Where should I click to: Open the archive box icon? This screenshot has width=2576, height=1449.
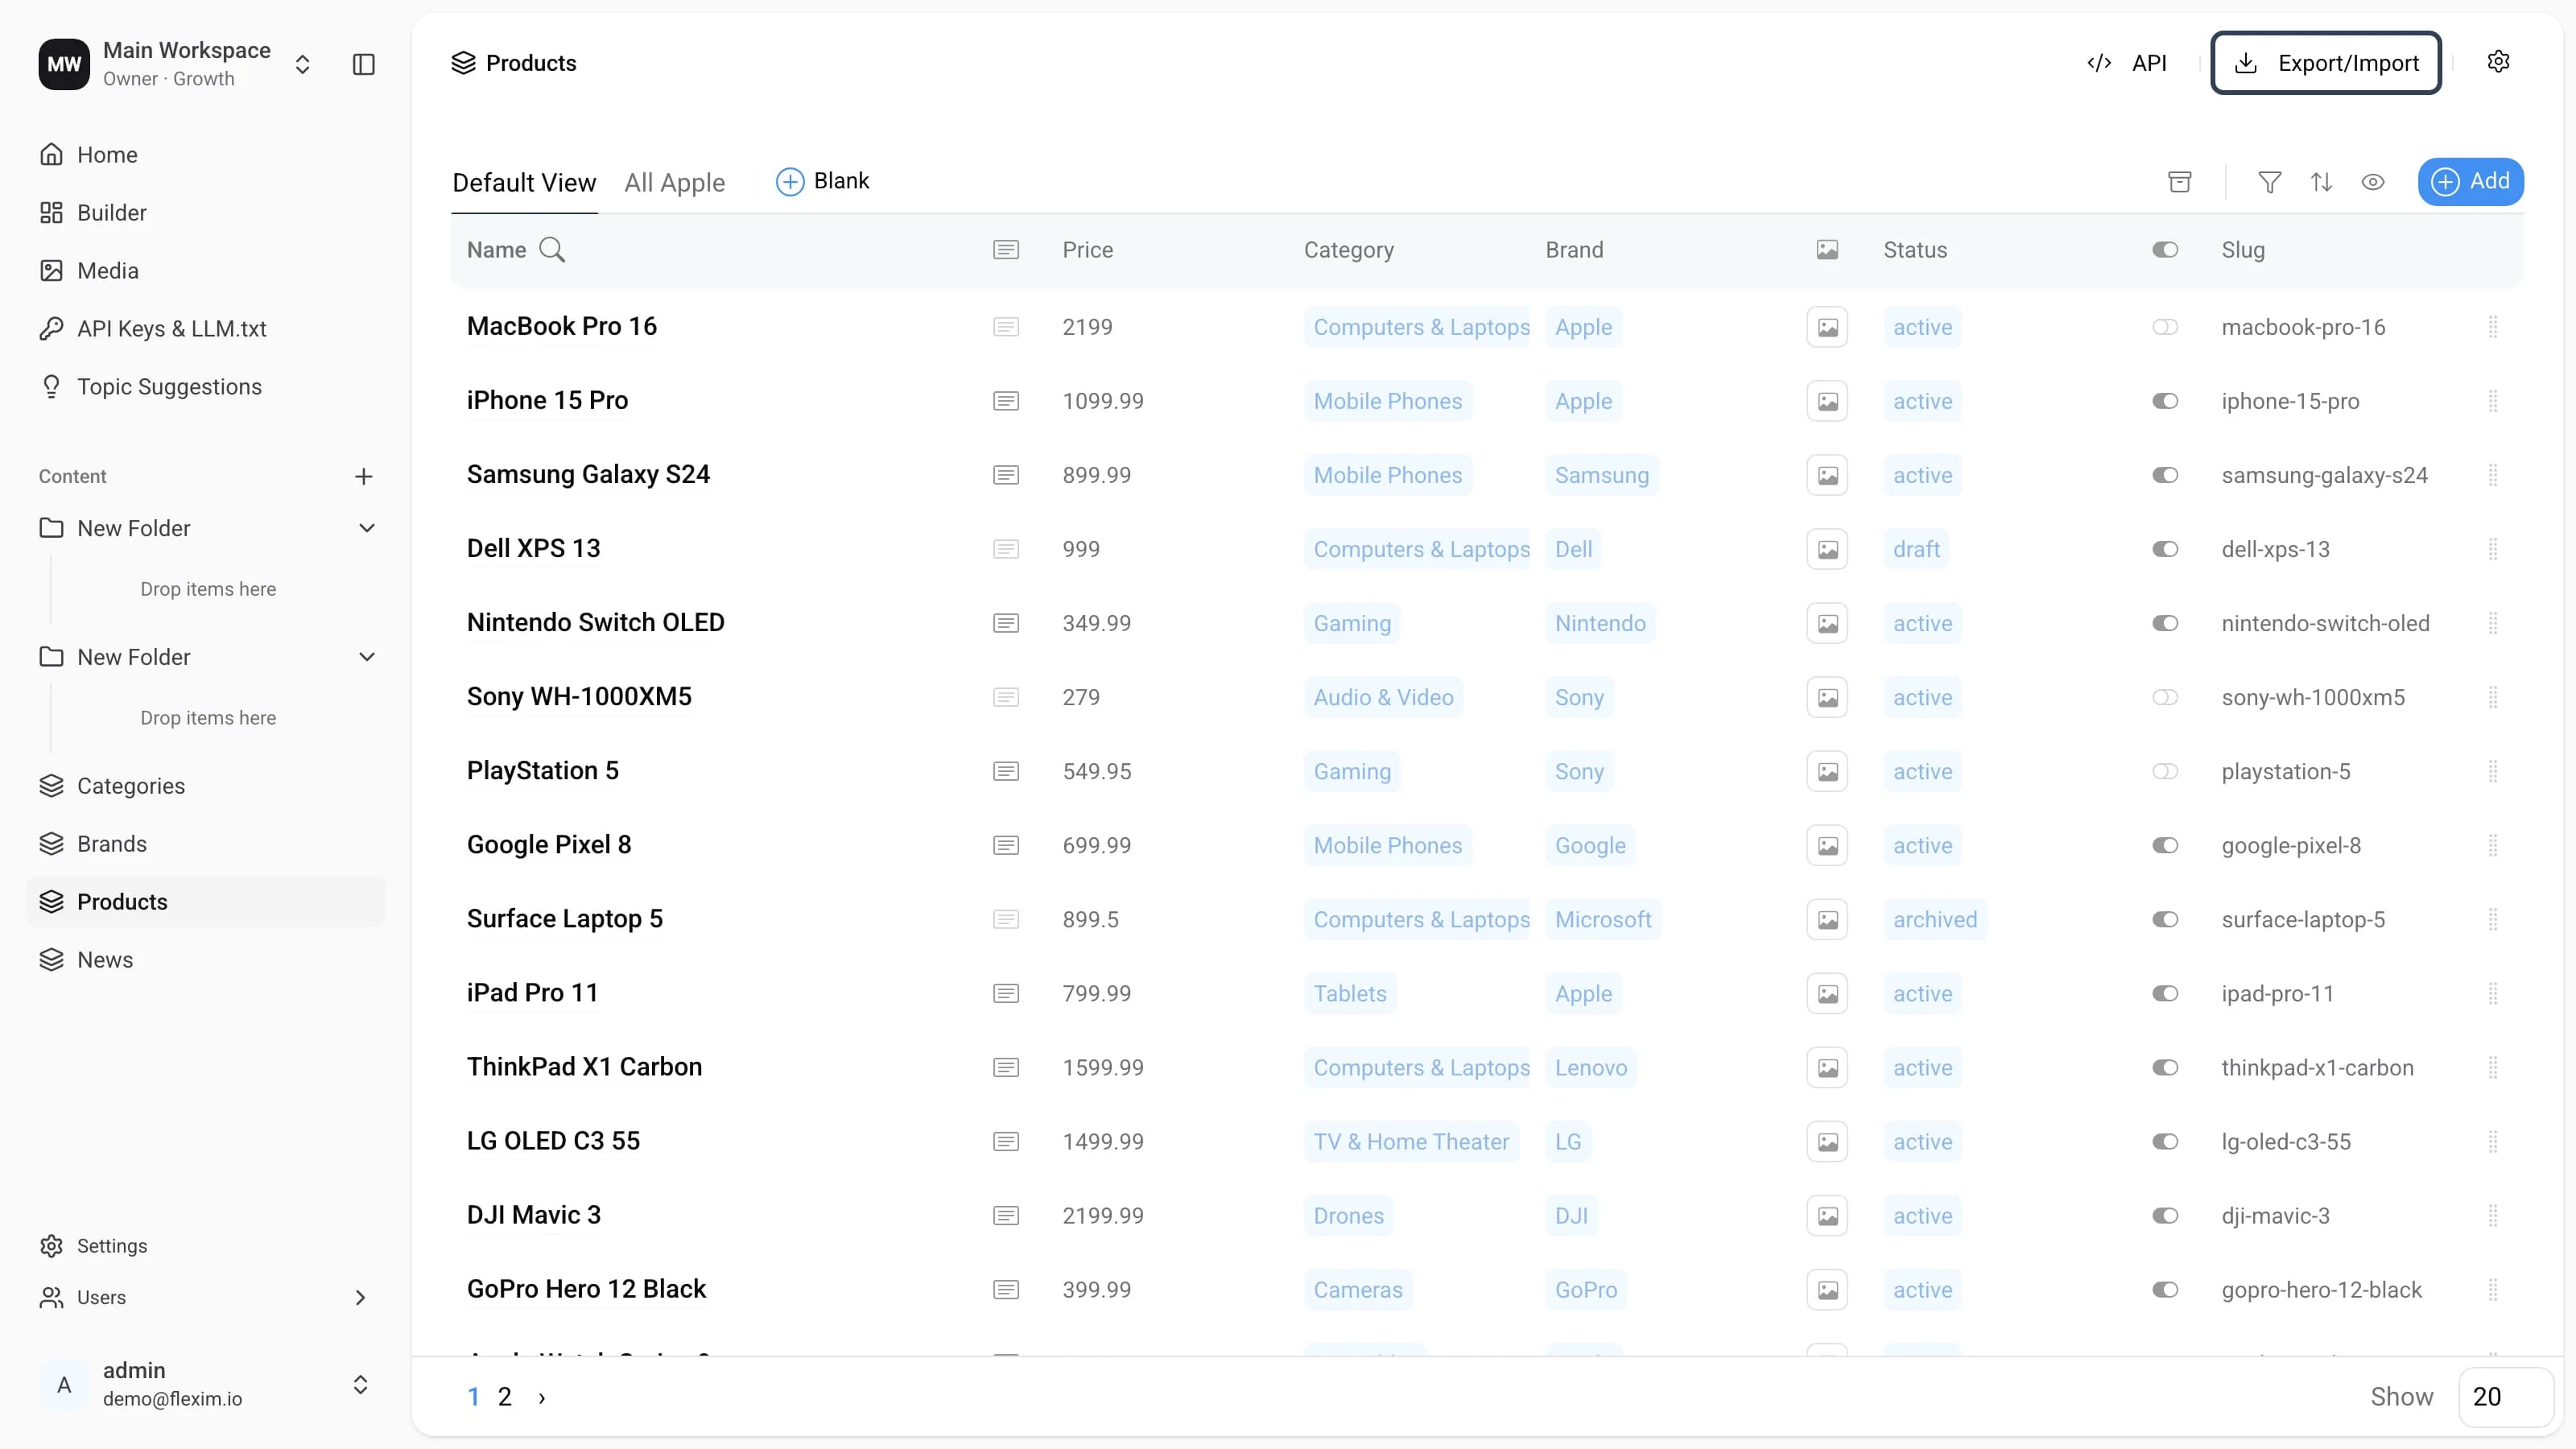pyautogui.click(x=2180, y=182)
